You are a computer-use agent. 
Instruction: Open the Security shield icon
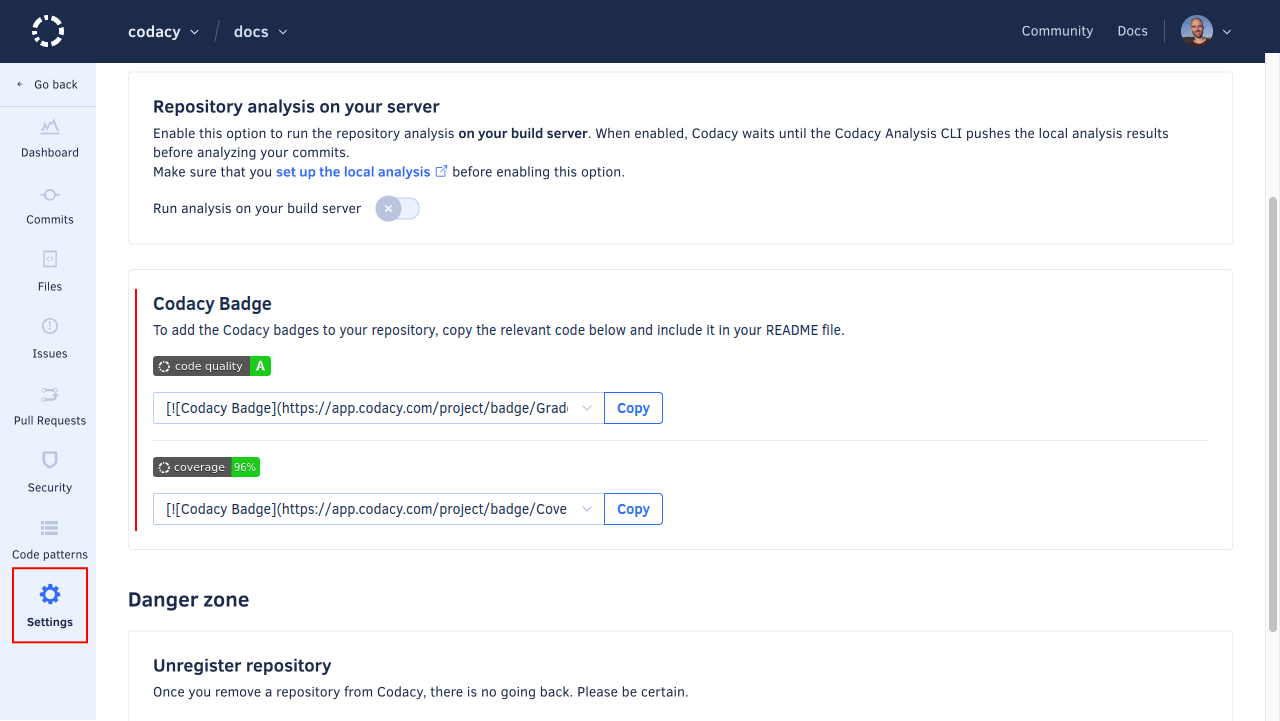(x=50, y=461)
